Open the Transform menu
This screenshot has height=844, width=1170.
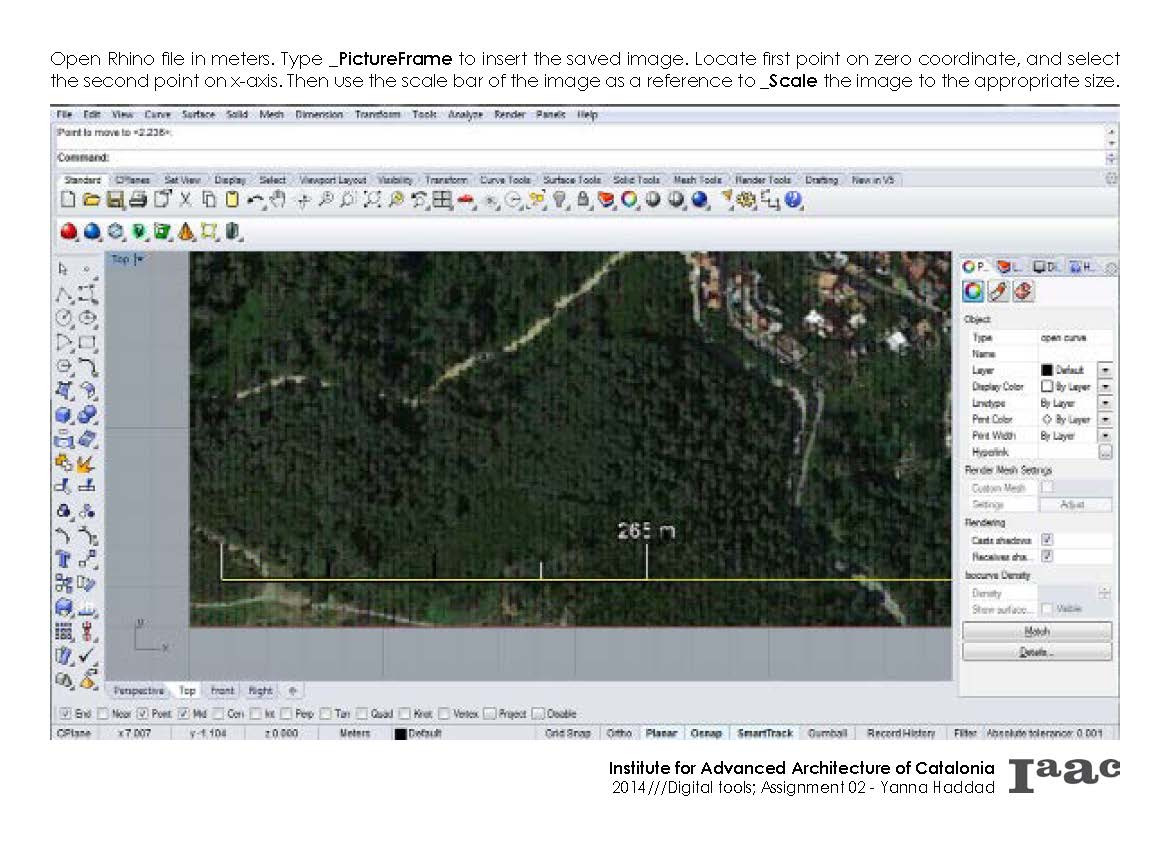click(376, 115)
